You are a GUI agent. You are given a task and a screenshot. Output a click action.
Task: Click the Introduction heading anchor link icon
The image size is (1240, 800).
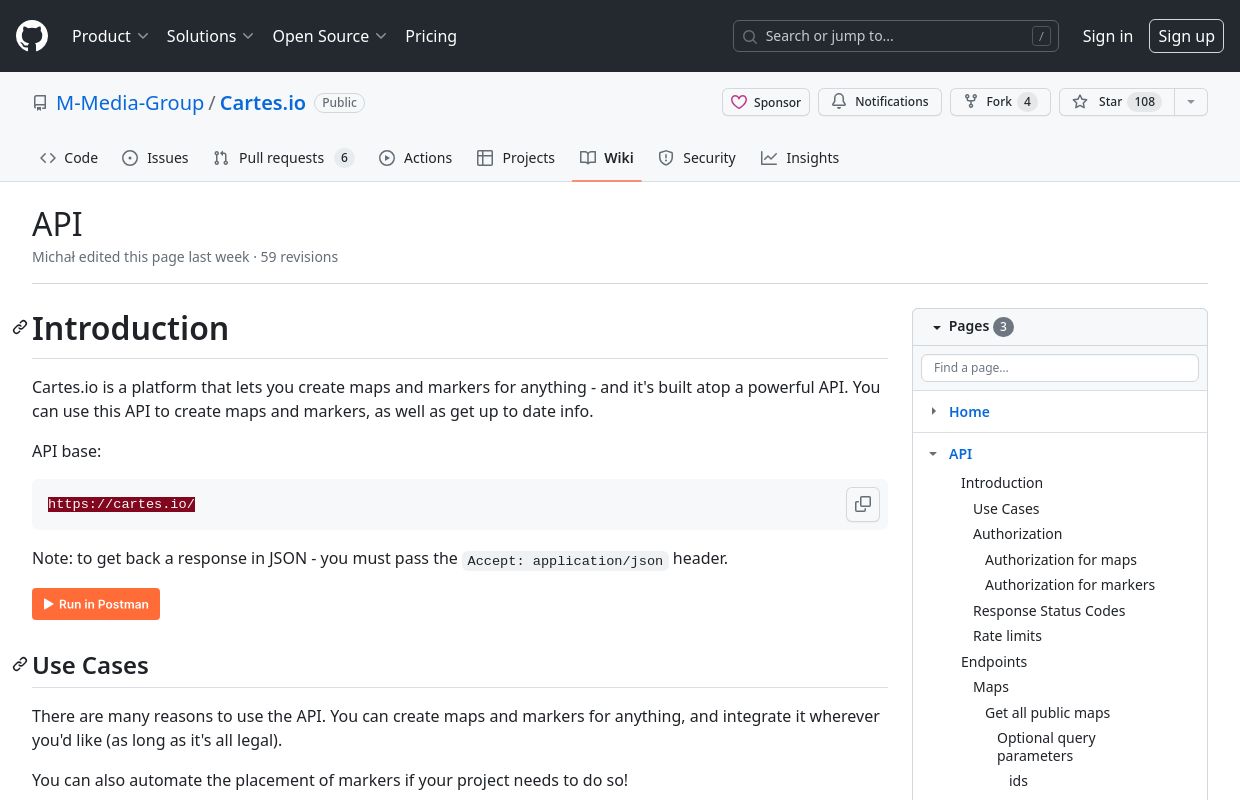pos(20,328)
